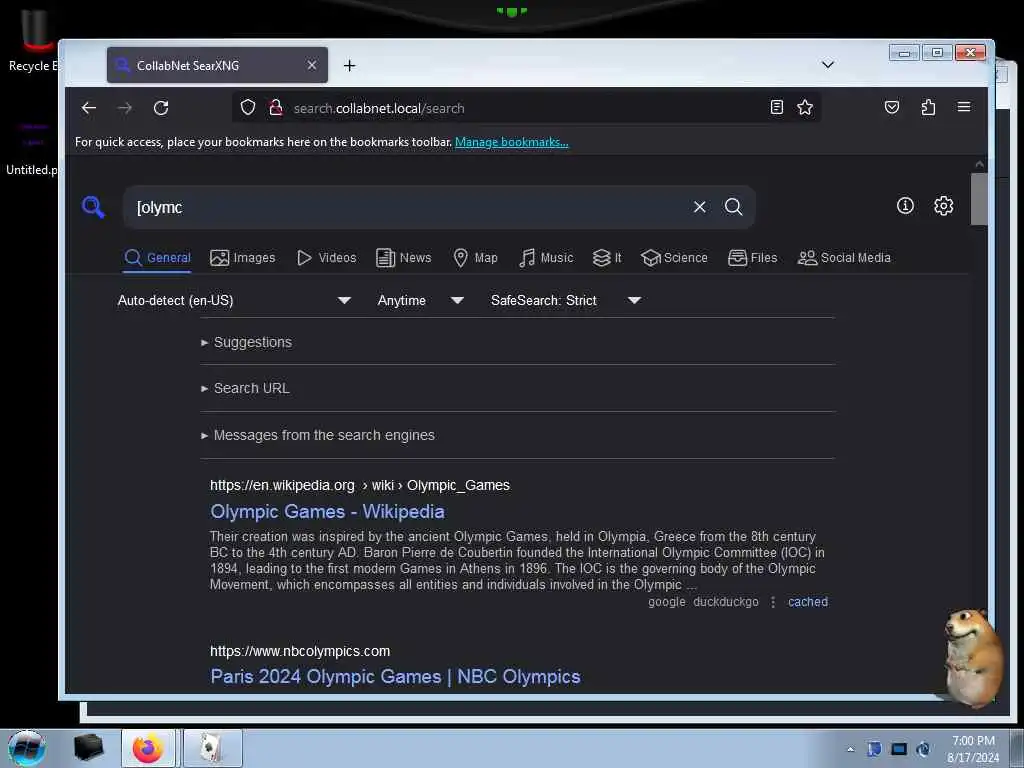Go back using the browser back arrow

(x=89, y=108)
